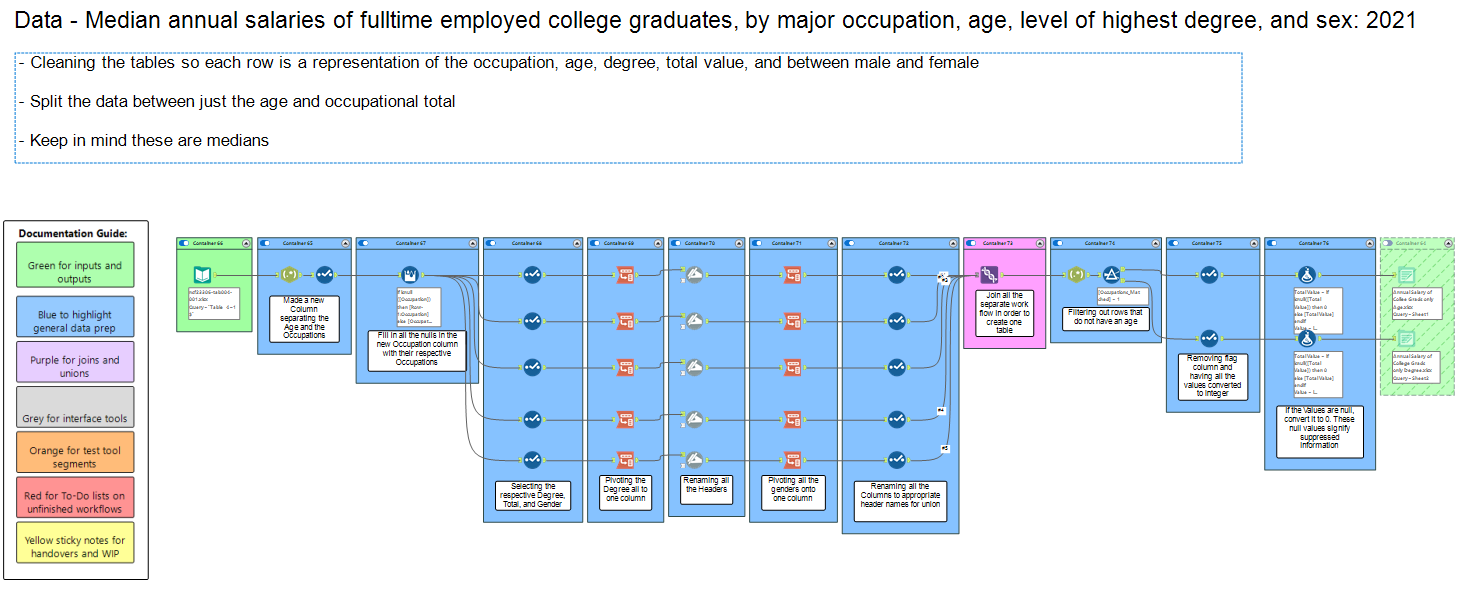1479x605 pixels.
Task: Click the top Transpose tool in Container 69
Action: pos(625,274)
